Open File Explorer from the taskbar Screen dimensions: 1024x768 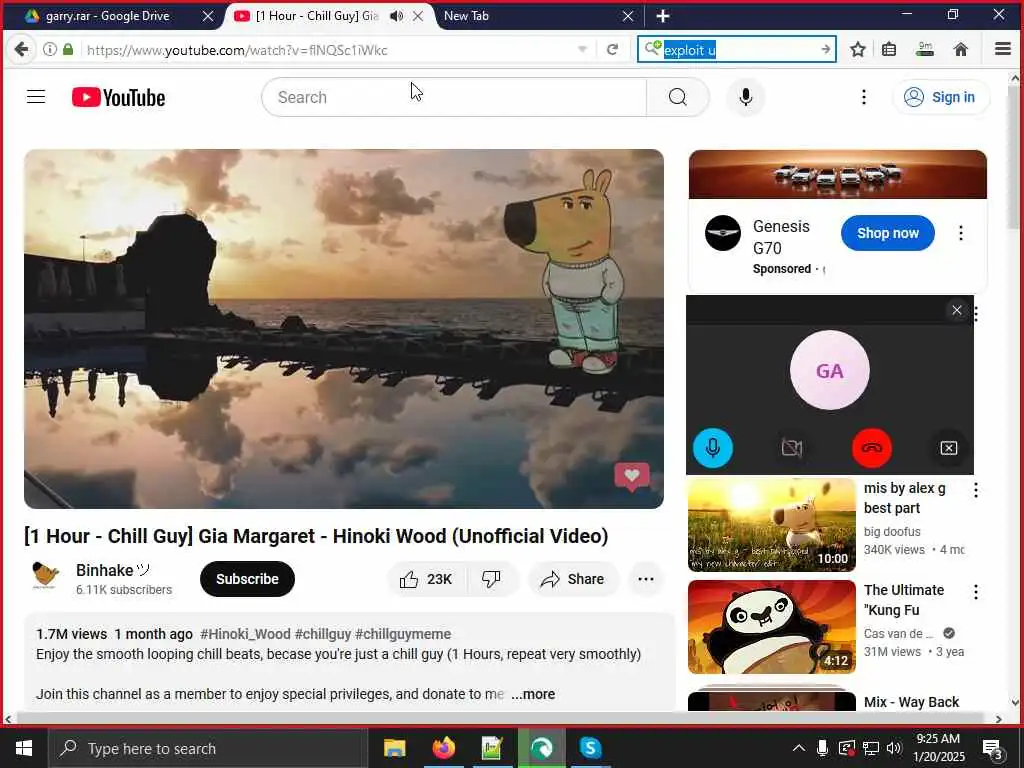(x=394, y=748)
